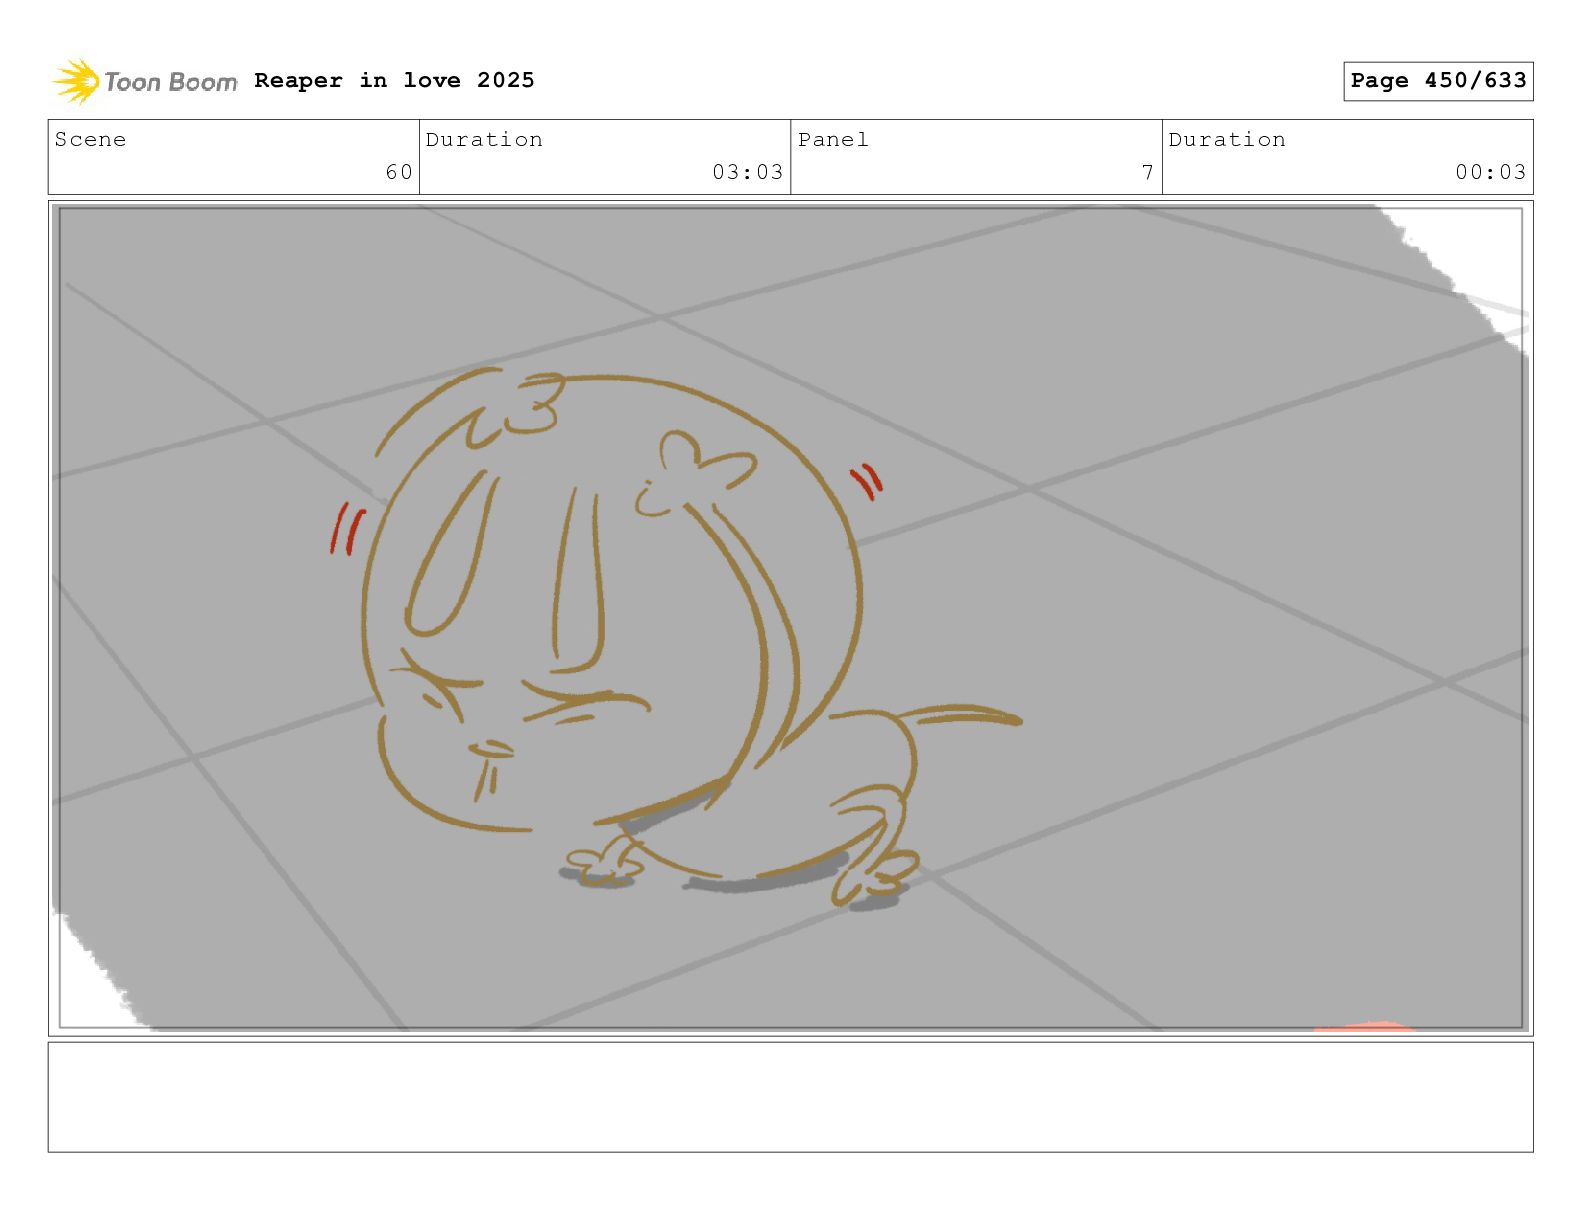Click the panel duration value '00:03'
Image resolution: width=1584 pixels, height=1224 pixels.
(x=1490, y=172)
